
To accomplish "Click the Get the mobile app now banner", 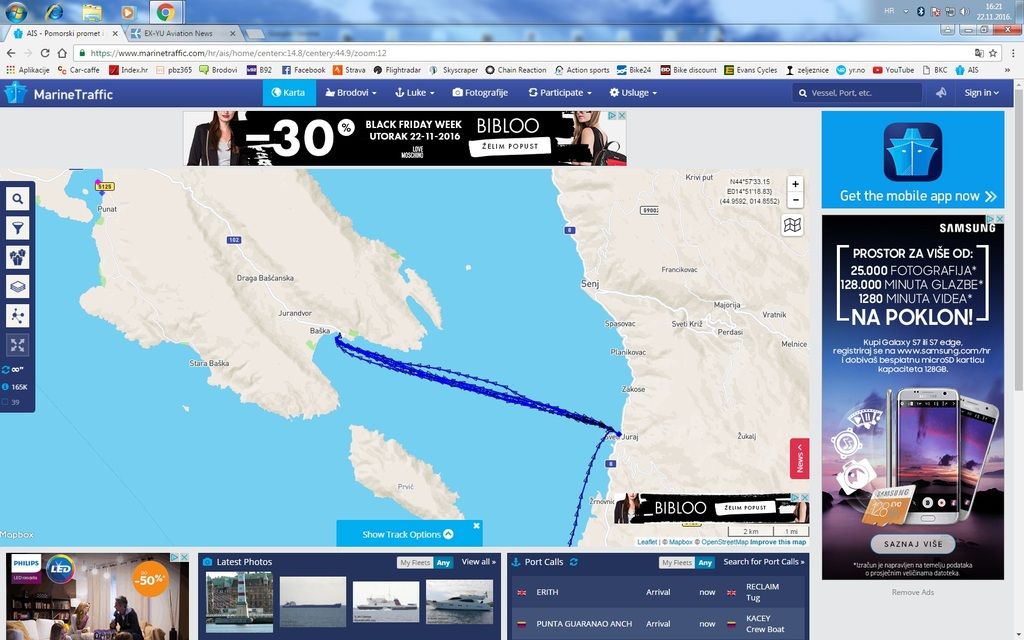I will click(912, 159).
